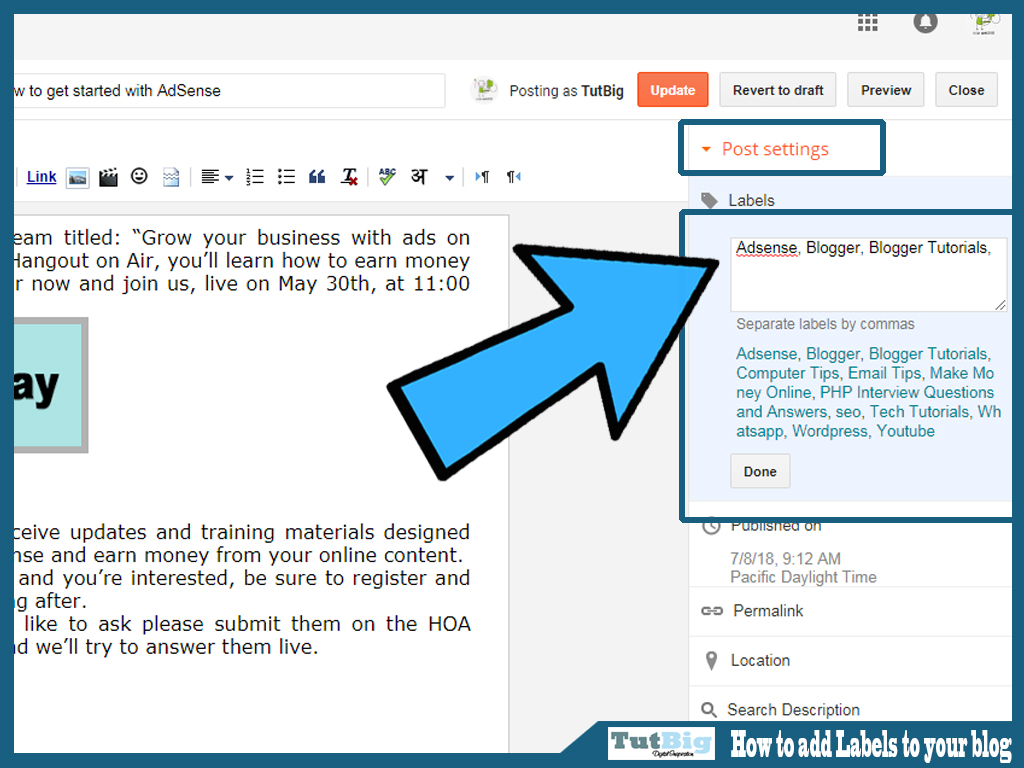Click the transliteration अ icon
The image size is (1024, 768).
point(417,177)
